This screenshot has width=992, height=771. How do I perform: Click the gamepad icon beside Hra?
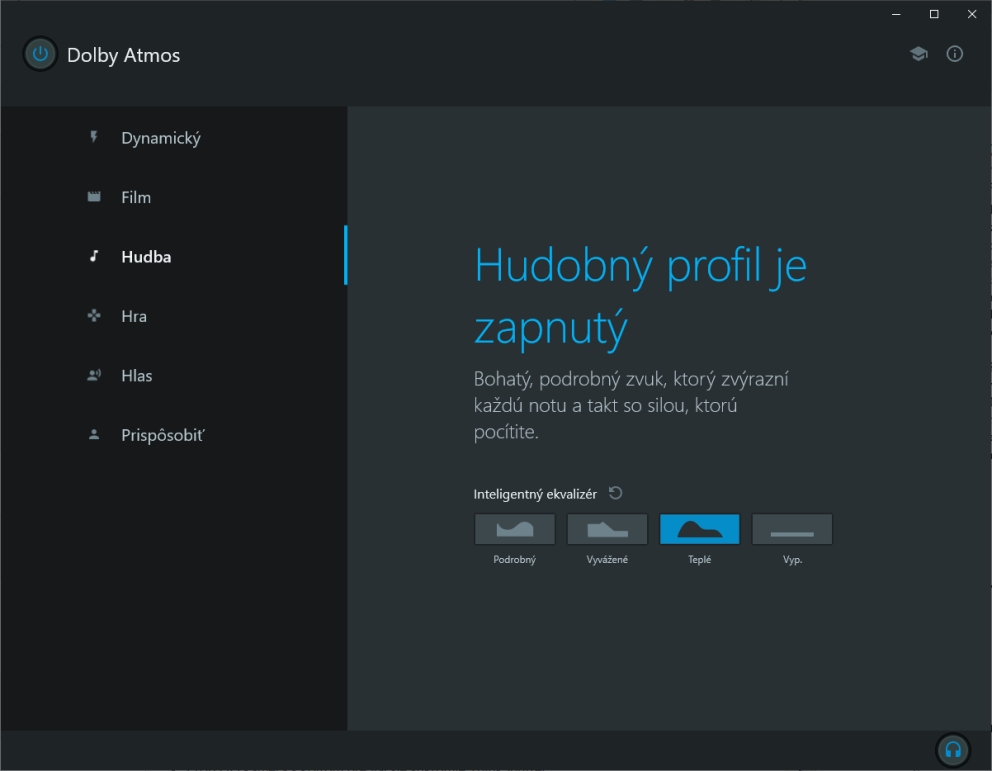(94, 316)
